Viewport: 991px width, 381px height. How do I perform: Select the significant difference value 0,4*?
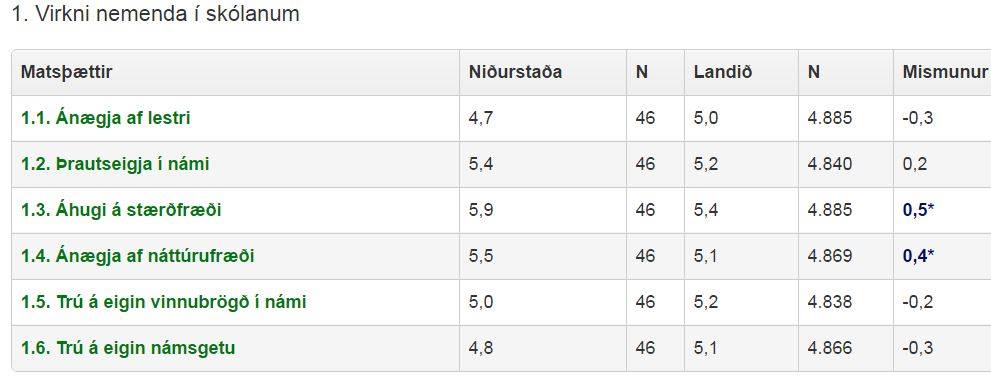click(918, 256)
